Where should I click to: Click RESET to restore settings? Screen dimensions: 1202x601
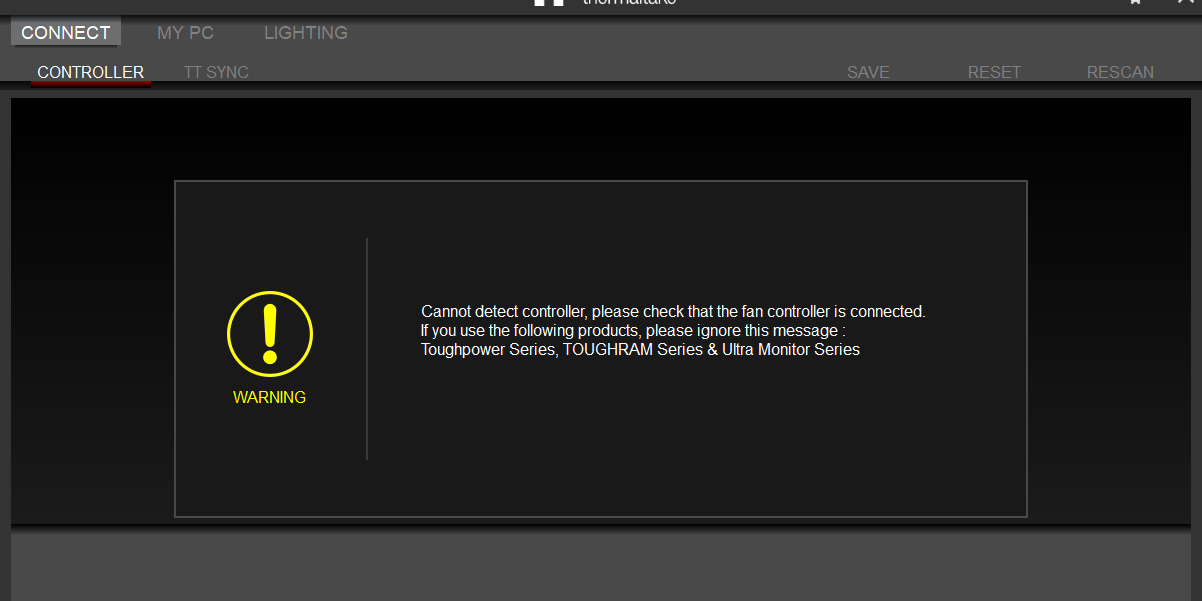[994, 72]
